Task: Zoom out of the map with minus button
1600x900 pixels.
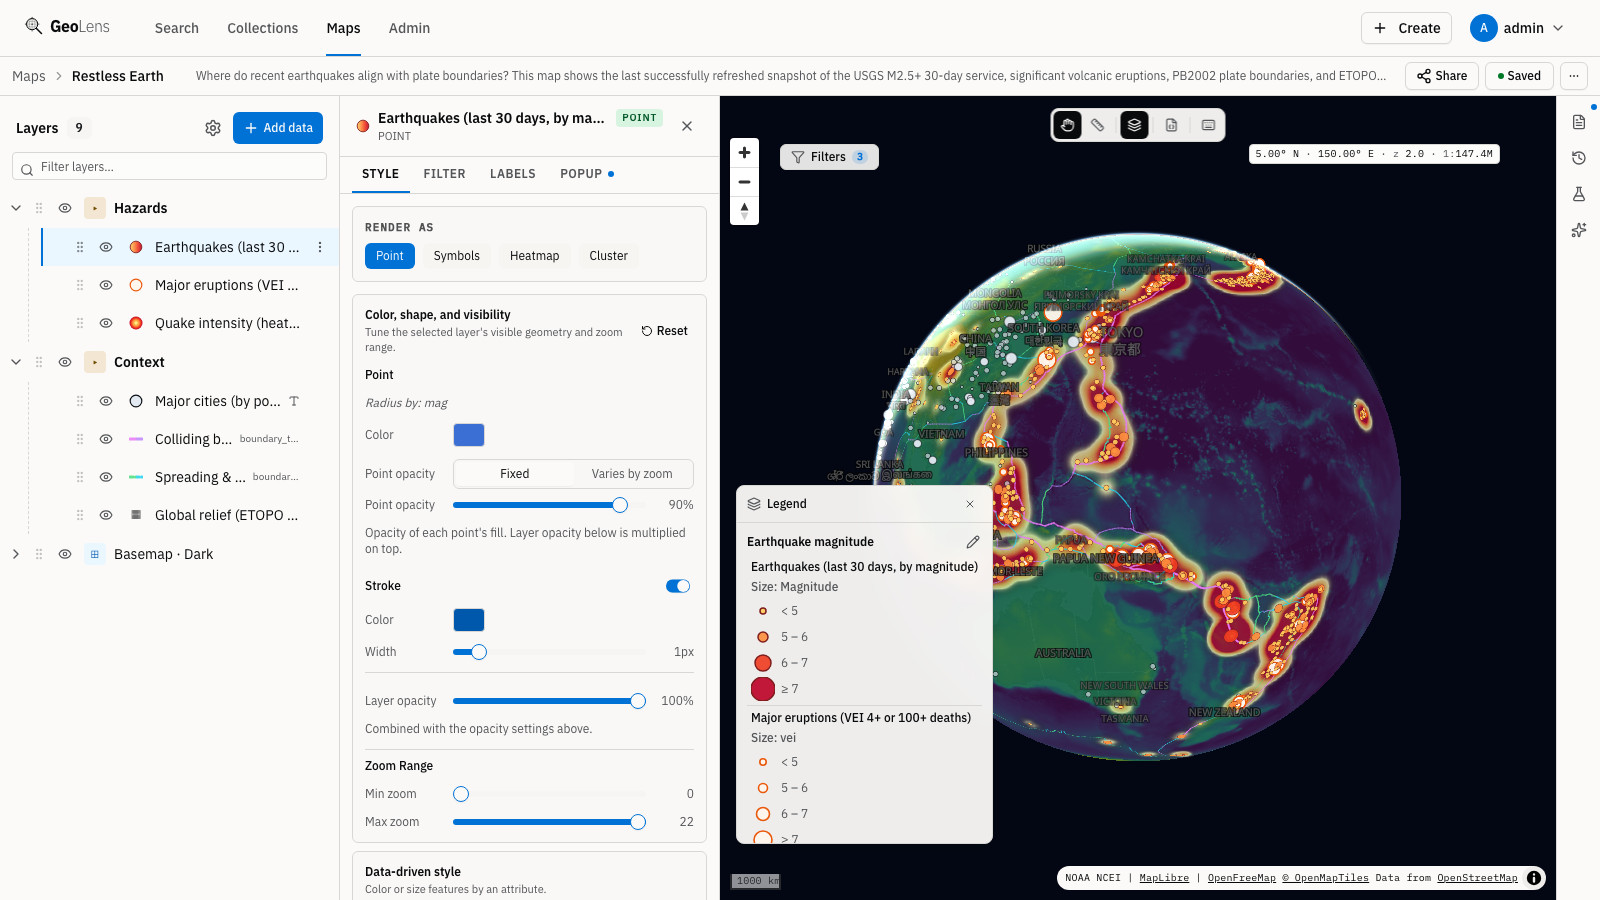Action: 744,182
